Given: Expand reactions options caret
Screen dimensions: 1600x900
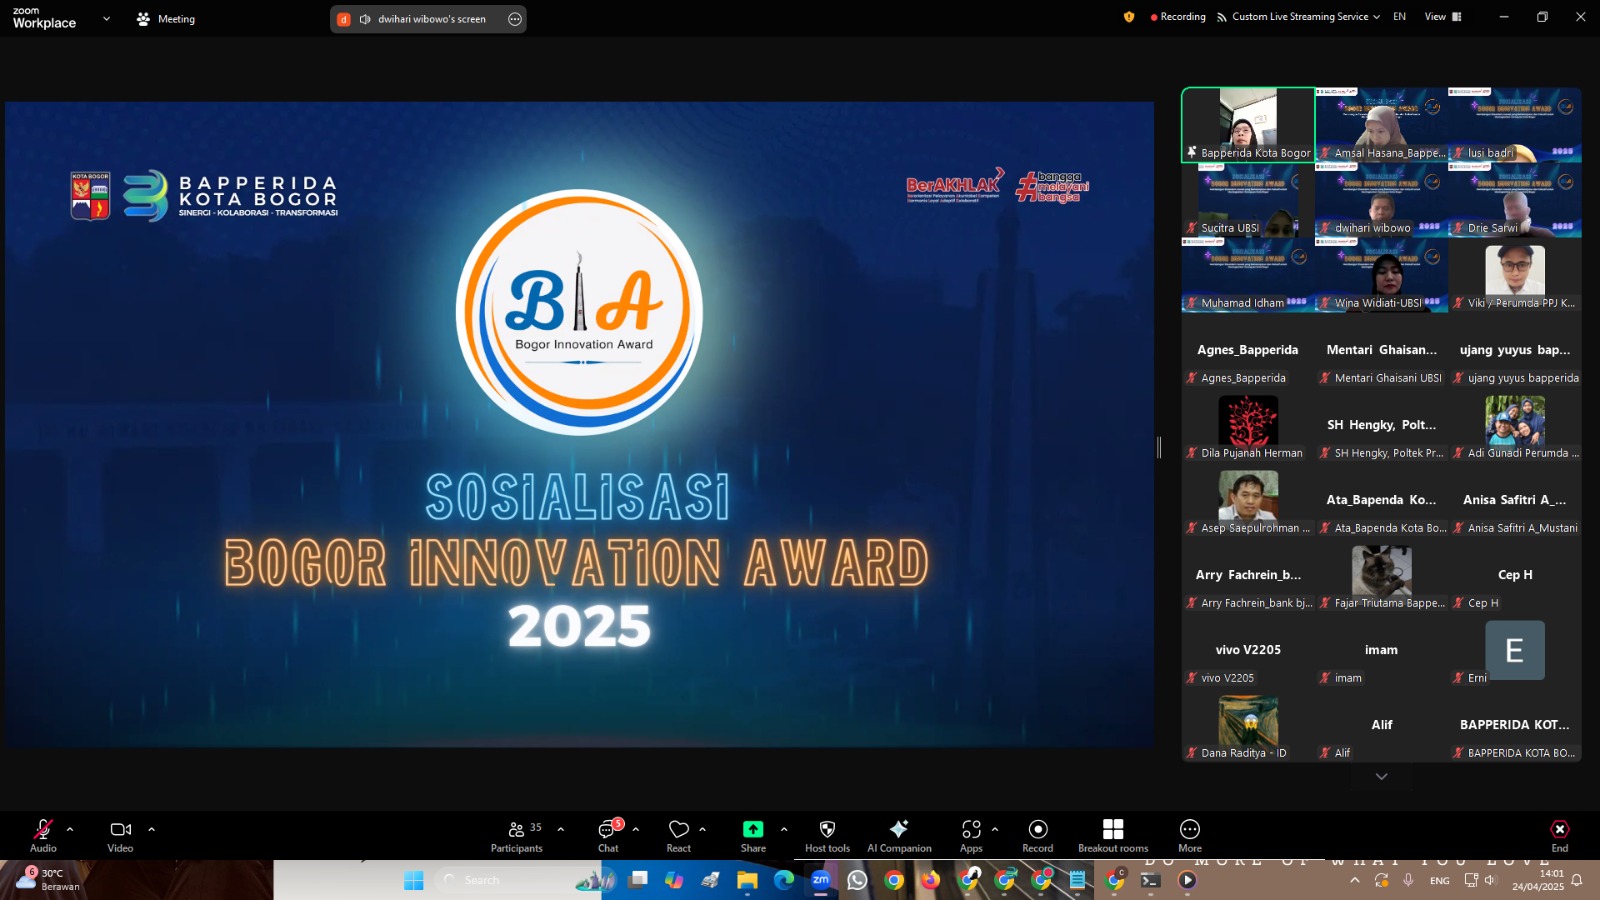Looking at the screenshot, I should click(702, 829).
